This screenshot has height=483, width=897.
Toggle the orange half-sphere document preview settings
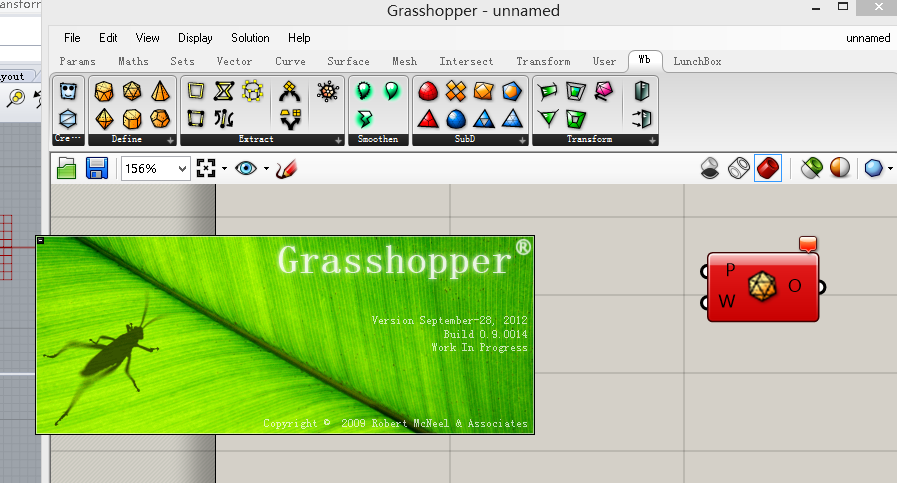click(x=840, y=168)
